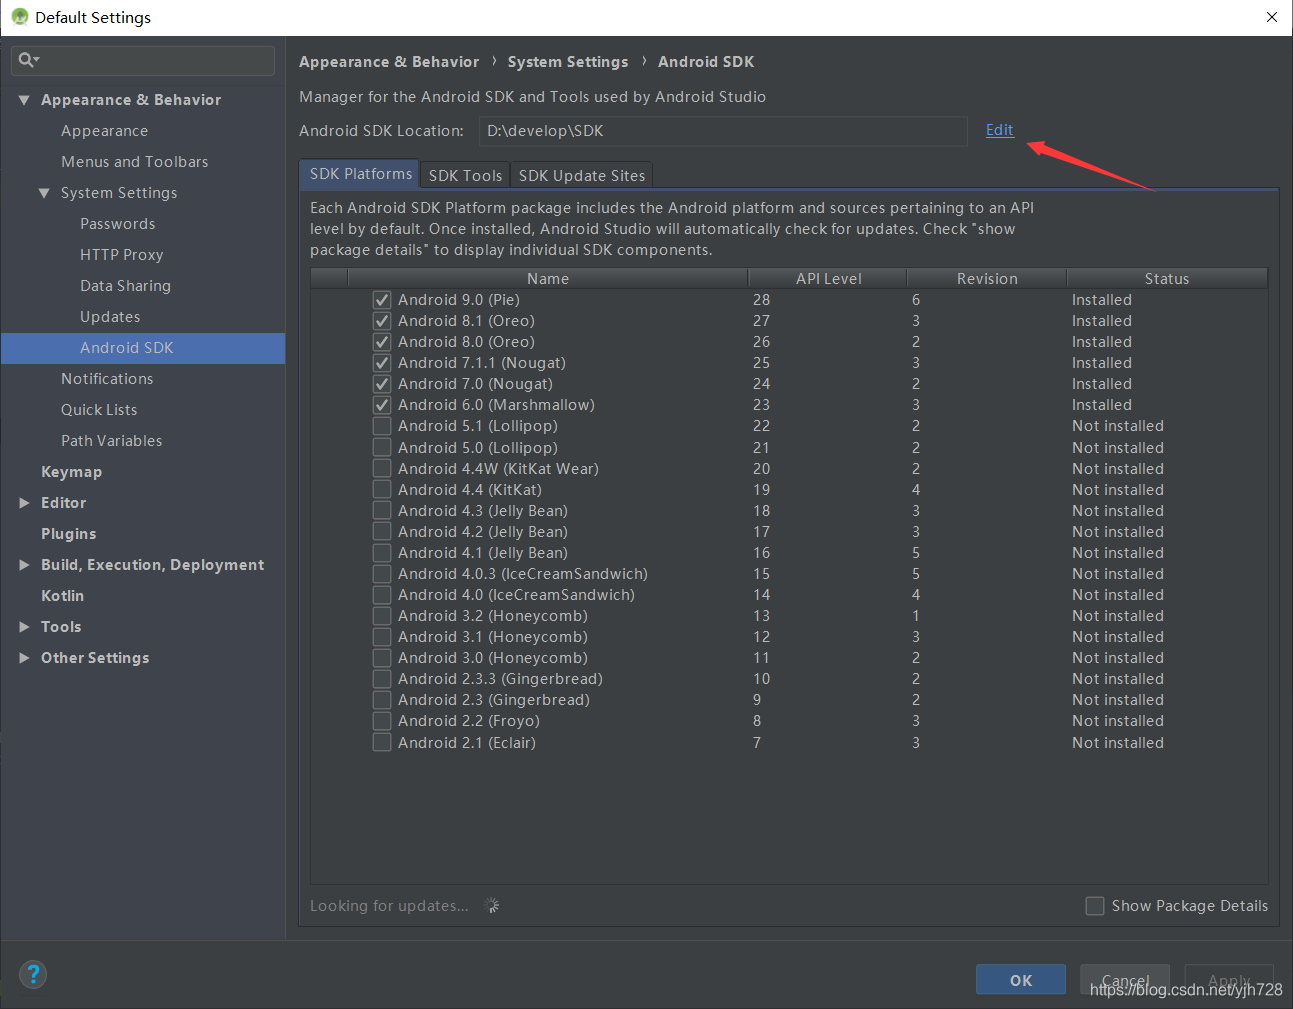This screenshot has height=1009, width=1293.
Task: Check Android 2.1 (Eclair) checkbox
Action: click(382, 743)
